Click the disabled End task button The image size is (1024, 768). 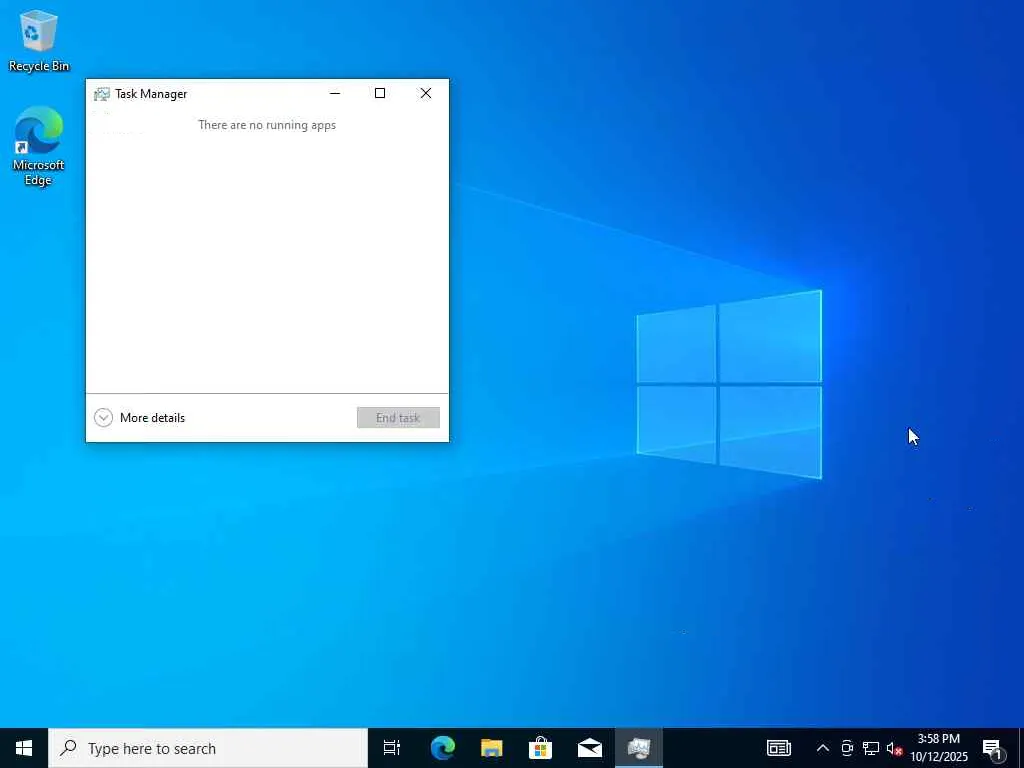(x=398, y=418)
